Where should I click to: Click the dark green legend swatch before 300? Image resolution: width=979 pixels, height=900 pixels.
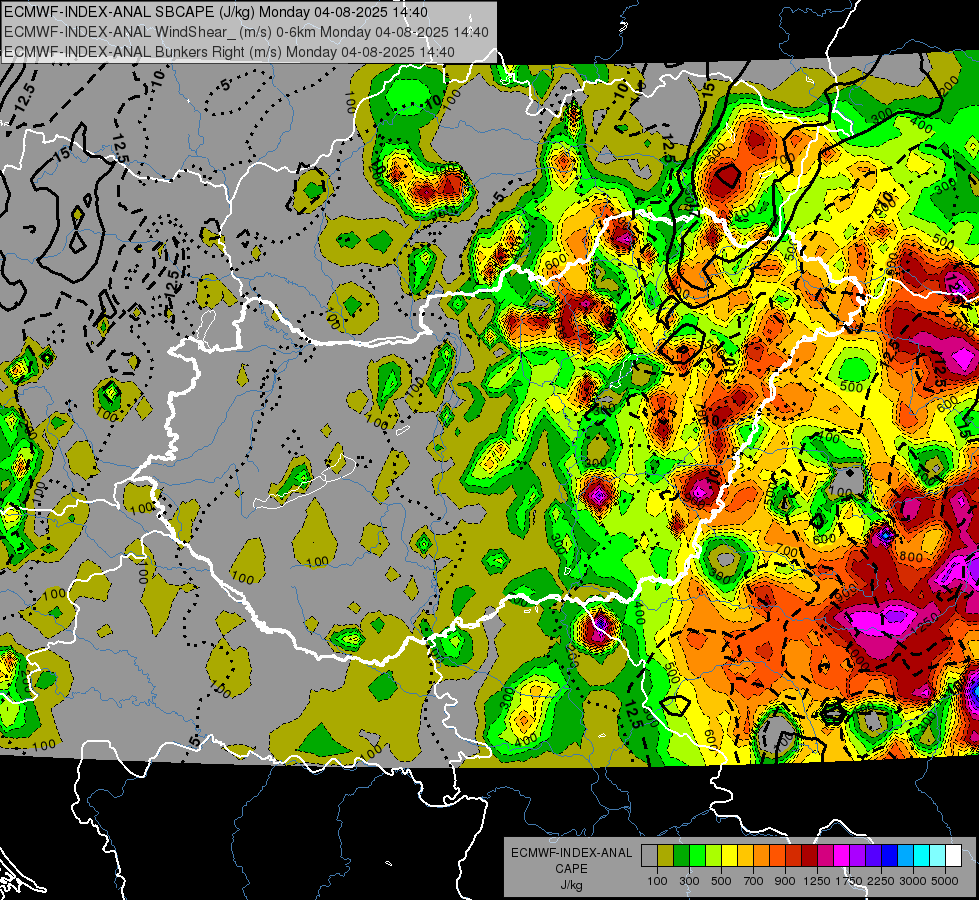click(x=681, y=856)
